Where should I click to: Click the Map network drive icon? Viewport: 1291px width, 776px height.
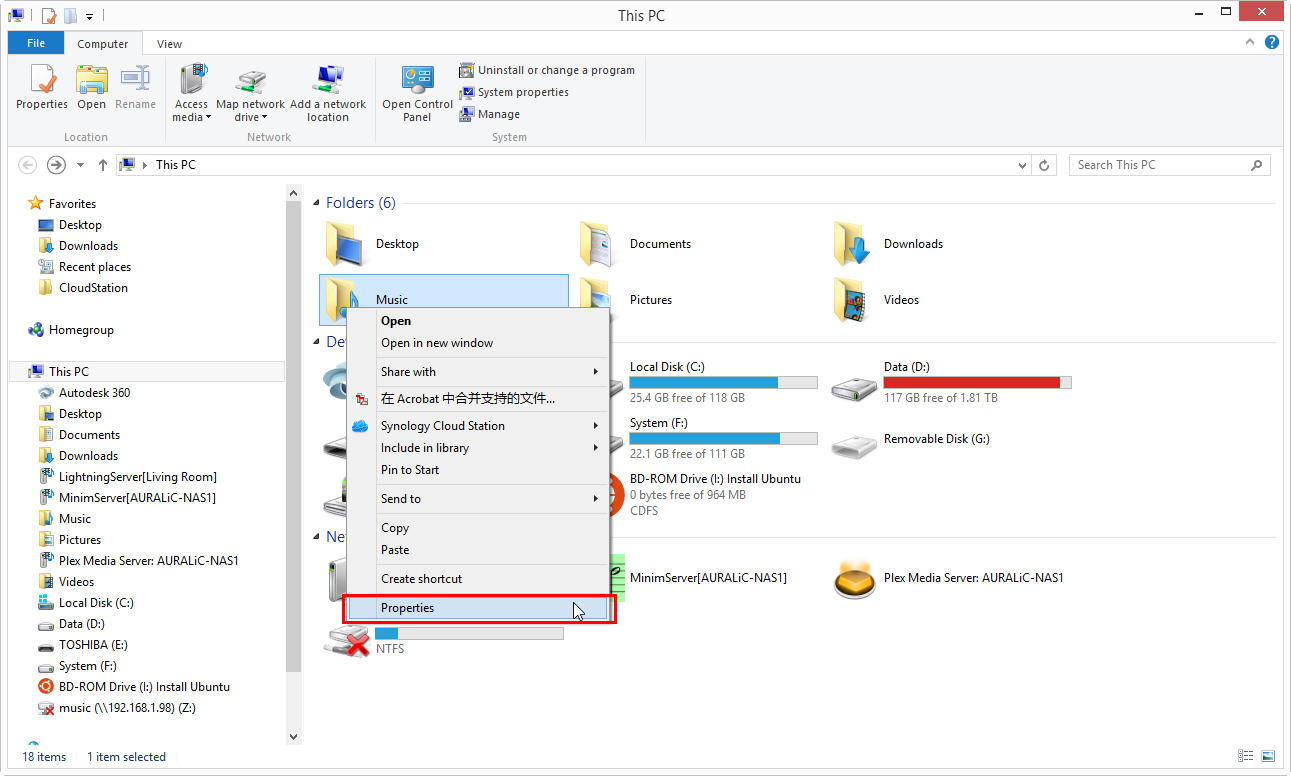[x=250, y=94]
